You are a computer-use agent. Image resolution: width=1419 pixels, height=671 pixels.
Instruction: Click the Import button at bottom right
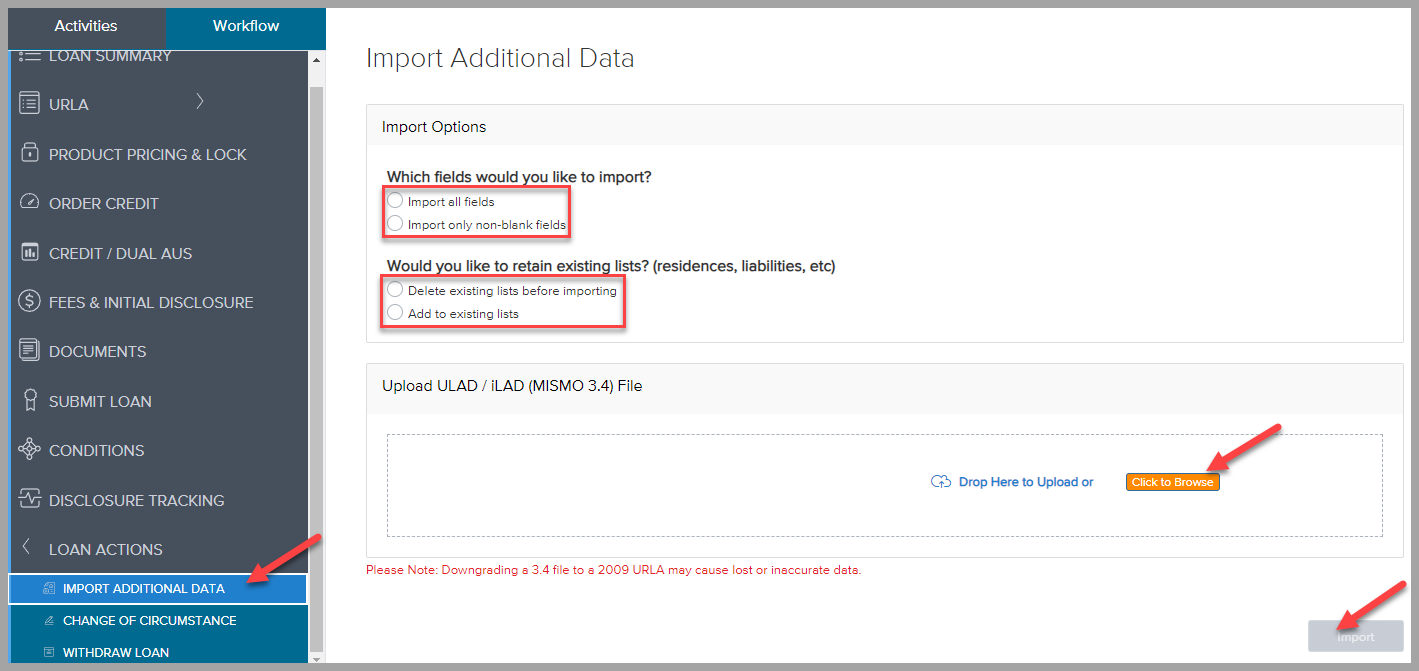tap(1356, 637)
